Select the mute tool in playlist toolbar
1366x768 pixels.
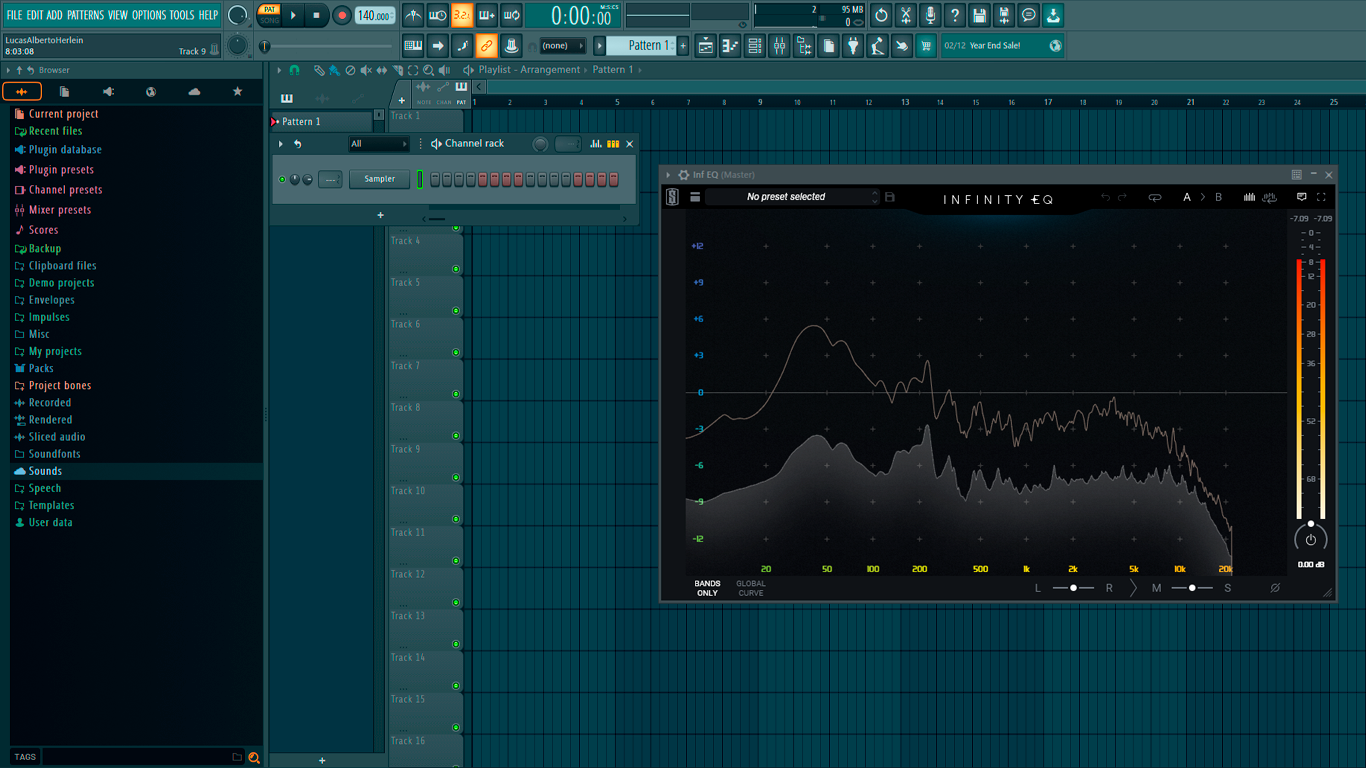[x=366, y=70]
